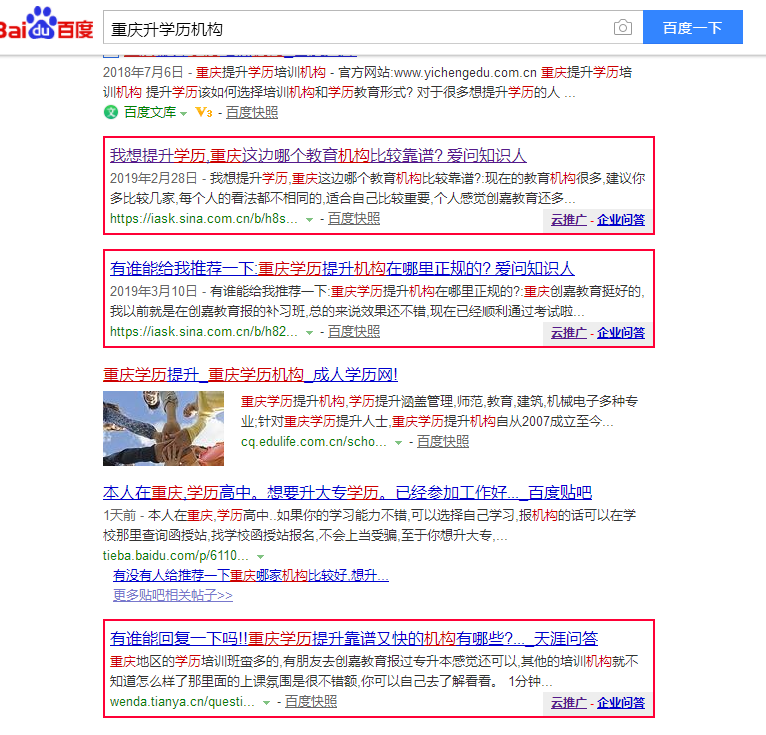This screenshot has height=735, width=766.
Task: Click green Baidu Wenku shield icon
Action: (111, 112)
